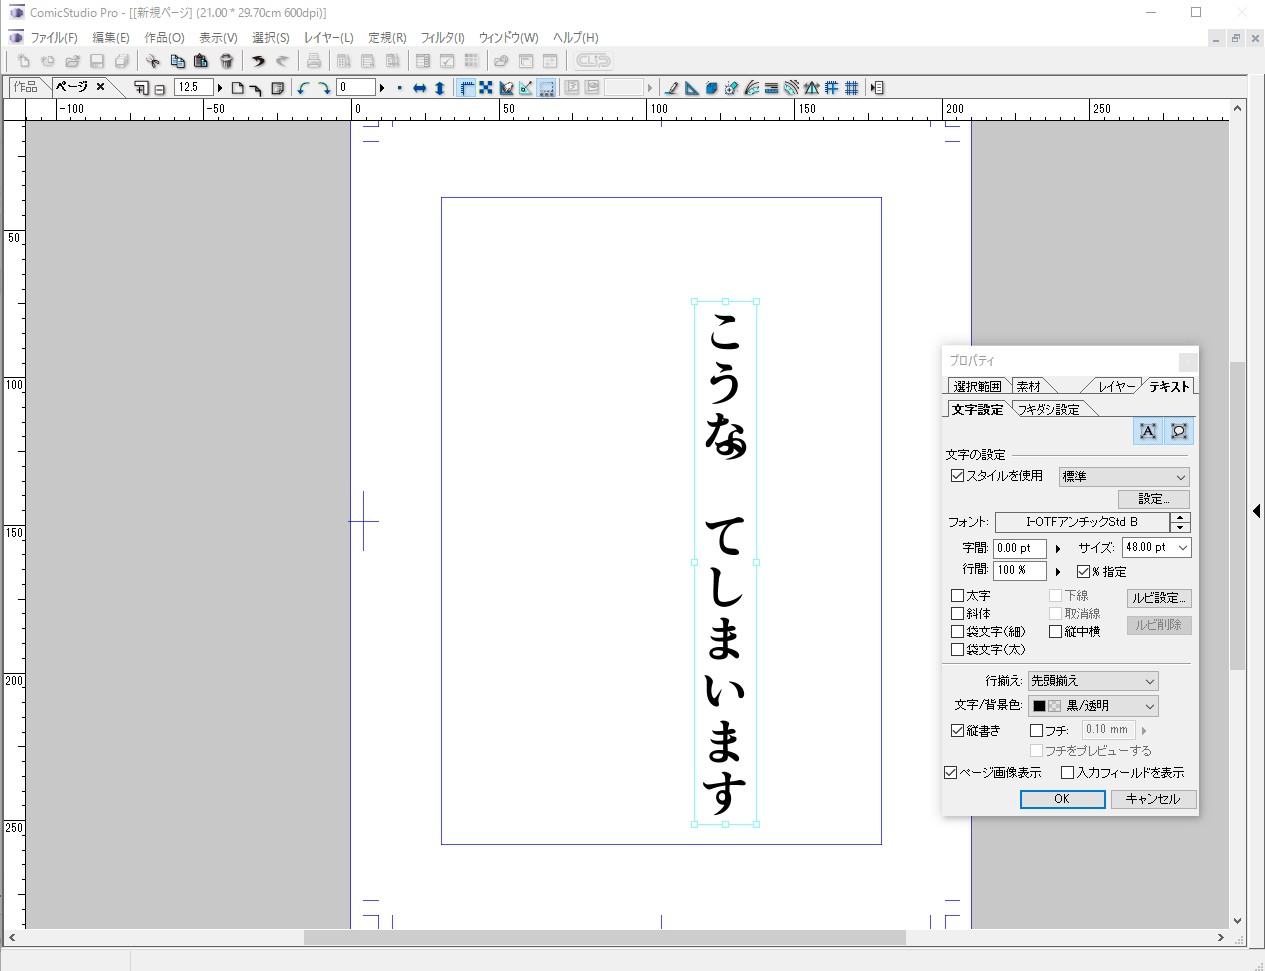This screenshot has width=1265, height=971.
Task: Switch to the フキダシ設定 tab
Action: pos(1049,409)
